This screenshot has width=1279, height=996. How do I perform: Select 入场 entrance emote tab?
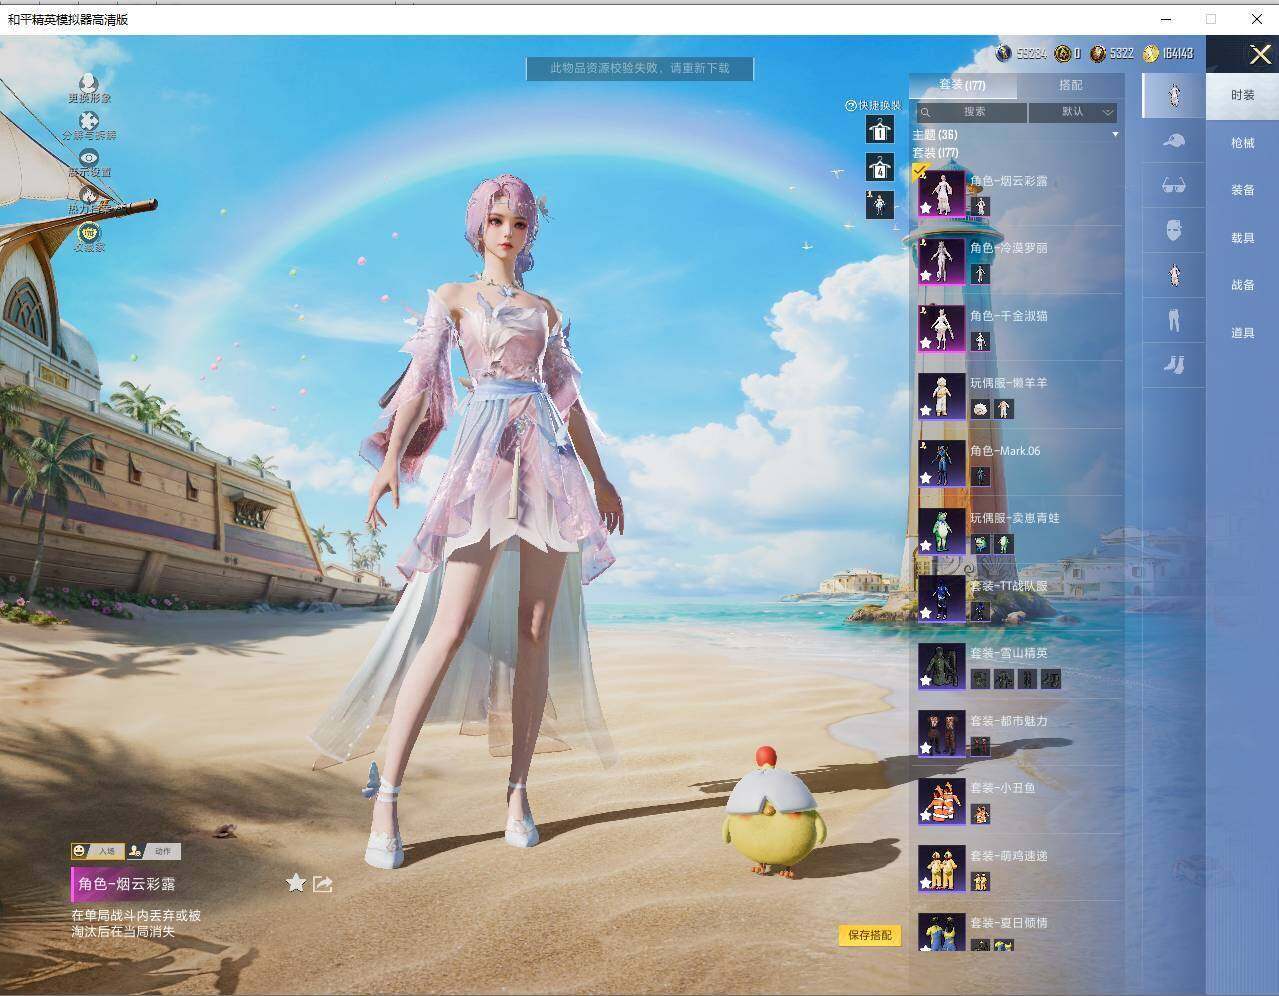tap(96, 851)
